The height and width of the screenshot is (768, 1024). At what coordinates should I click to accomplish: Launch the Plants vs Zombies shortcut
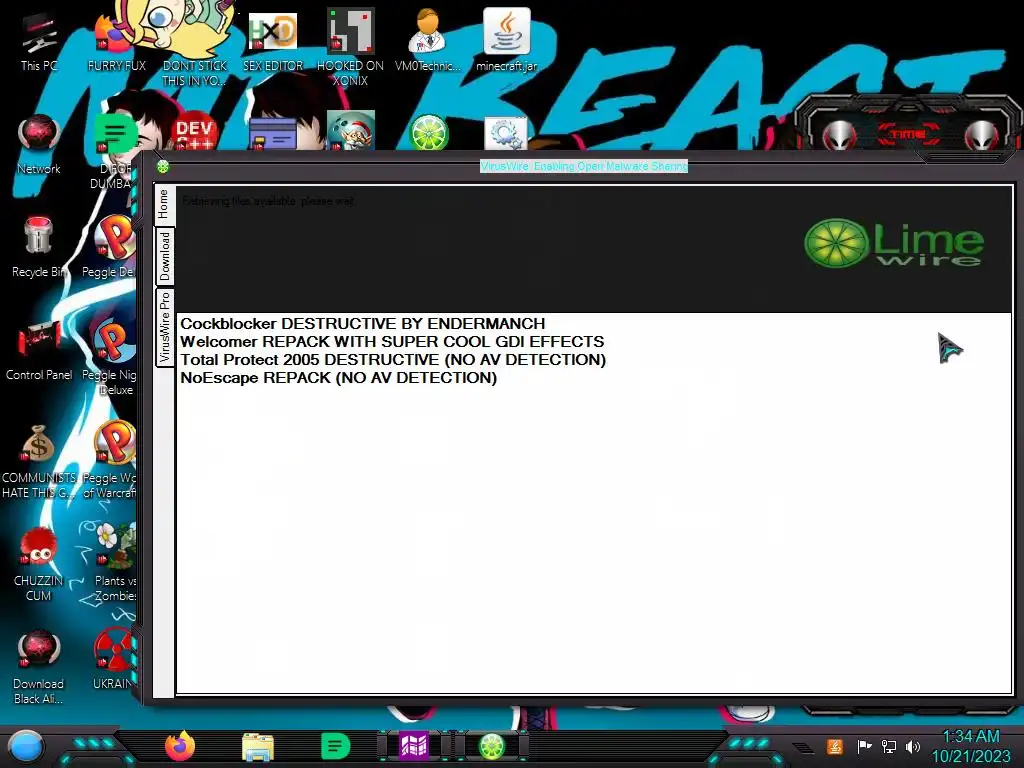tap(115, 562)
